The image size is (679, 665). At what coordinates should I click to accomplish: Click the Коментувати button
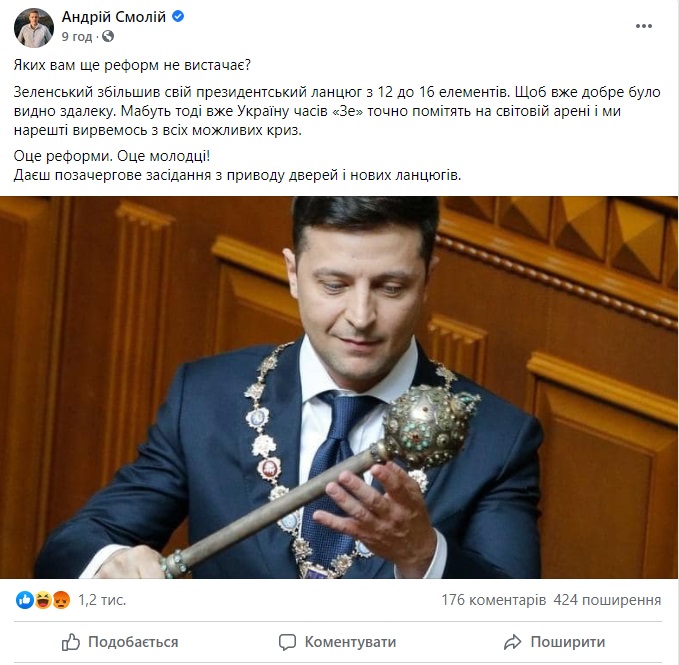coord(337,642)
